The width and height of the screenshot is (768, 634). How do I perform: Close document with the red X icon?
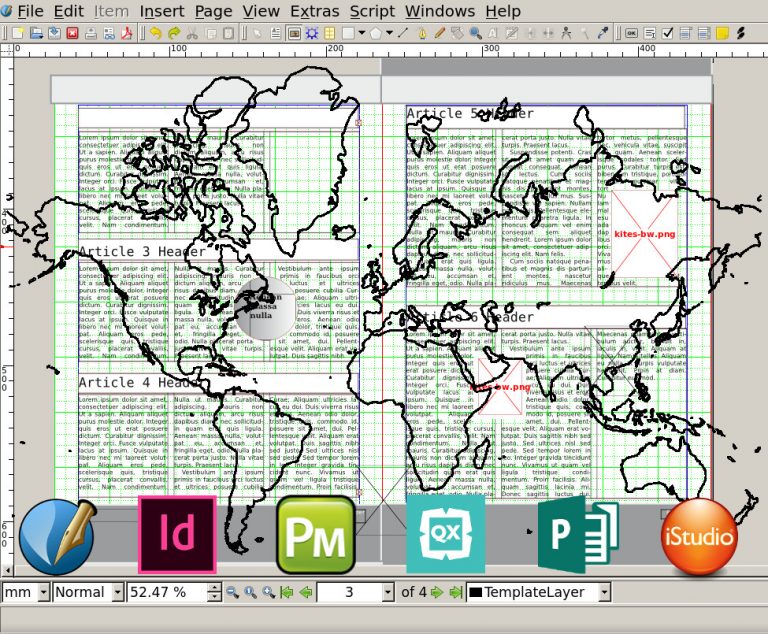(72, 33)
